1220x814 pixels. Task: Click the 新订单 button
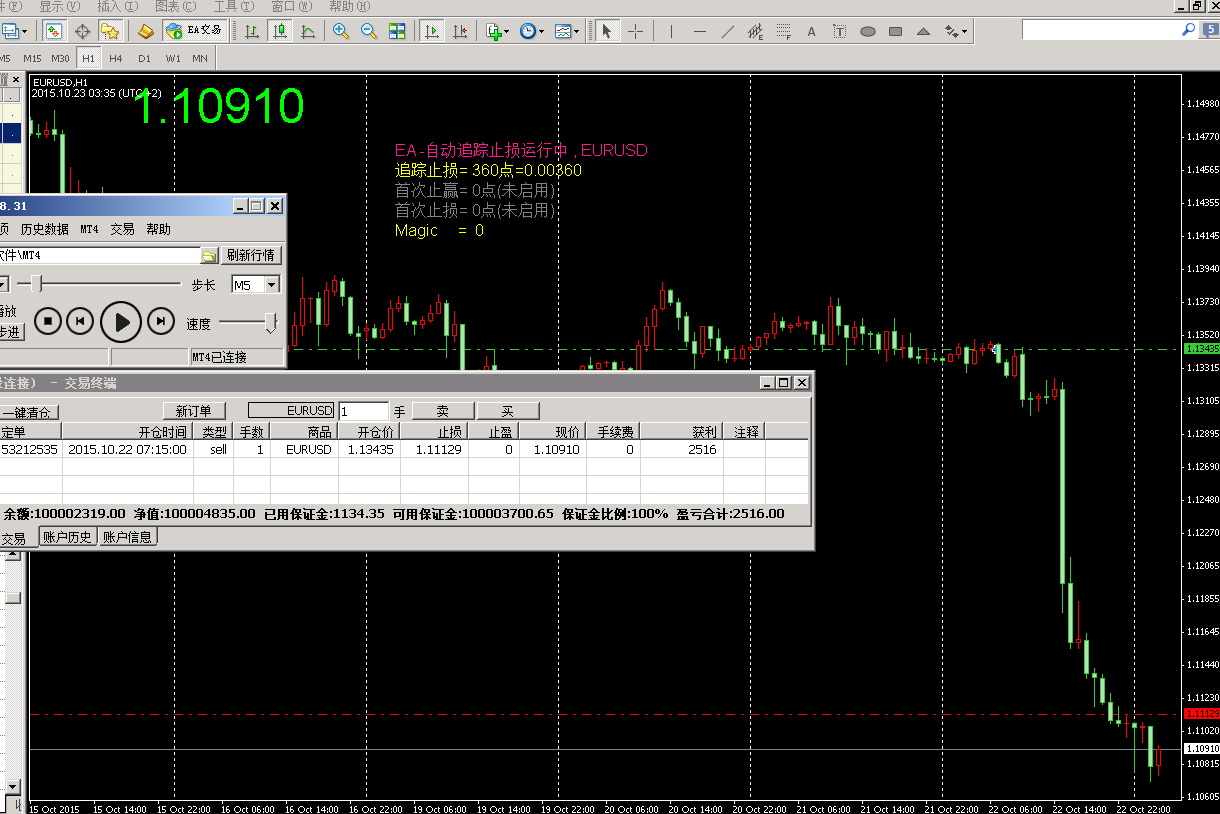tap(194, 411)
